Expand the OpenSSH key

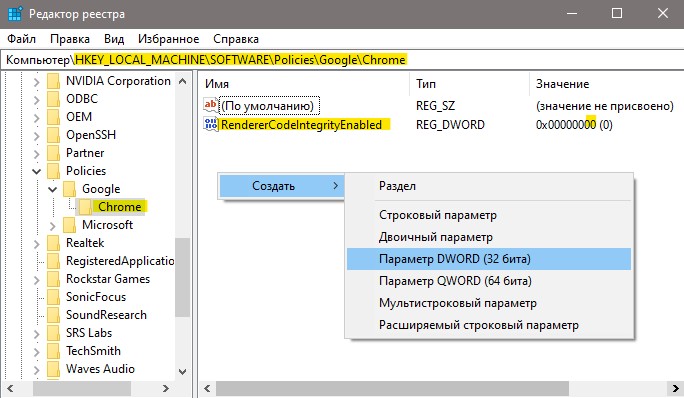(x=37, y=135)
